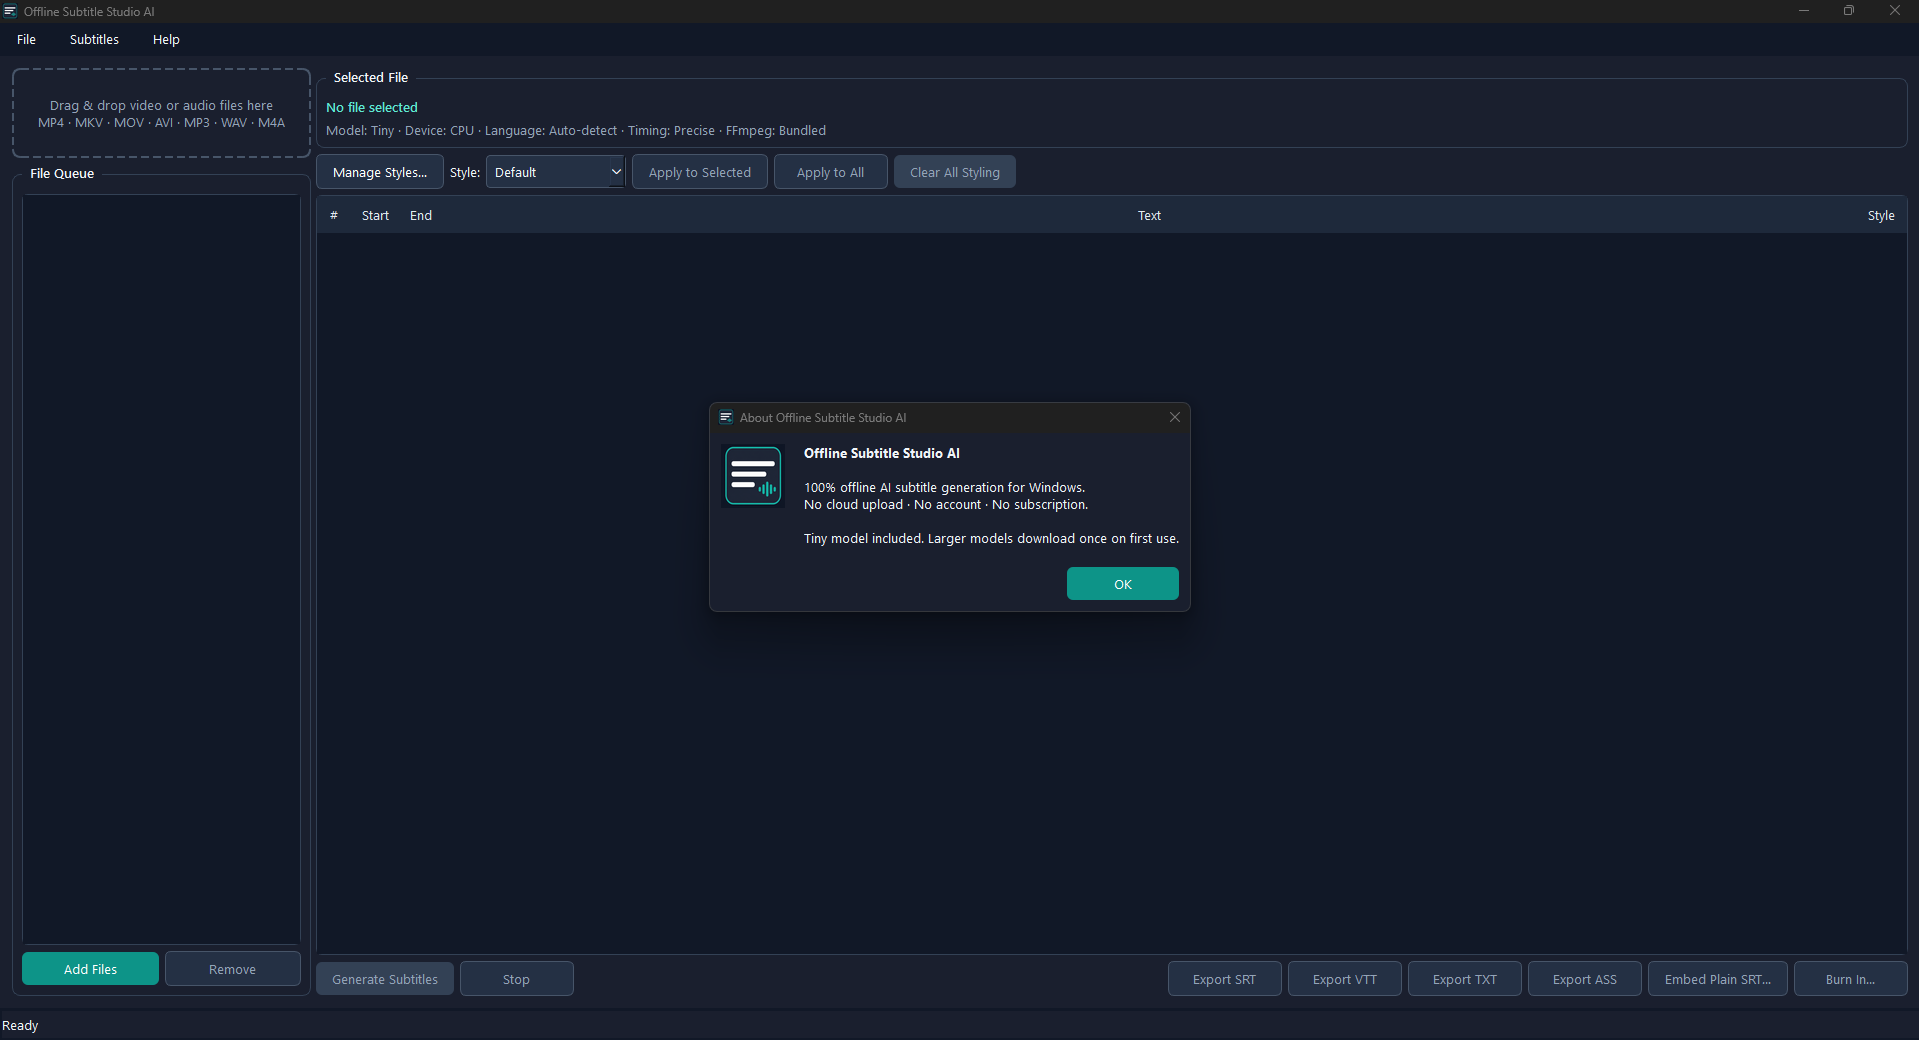This screenshot has height=1040, width=1919.
Task: Click the End column header
Action: [x=421, y=215]
